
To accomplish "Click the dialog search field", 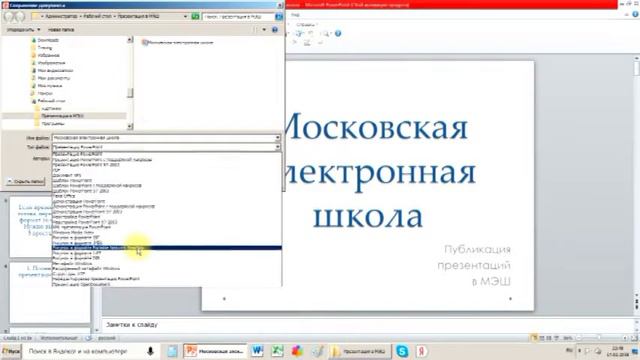I will coord(238,17).
